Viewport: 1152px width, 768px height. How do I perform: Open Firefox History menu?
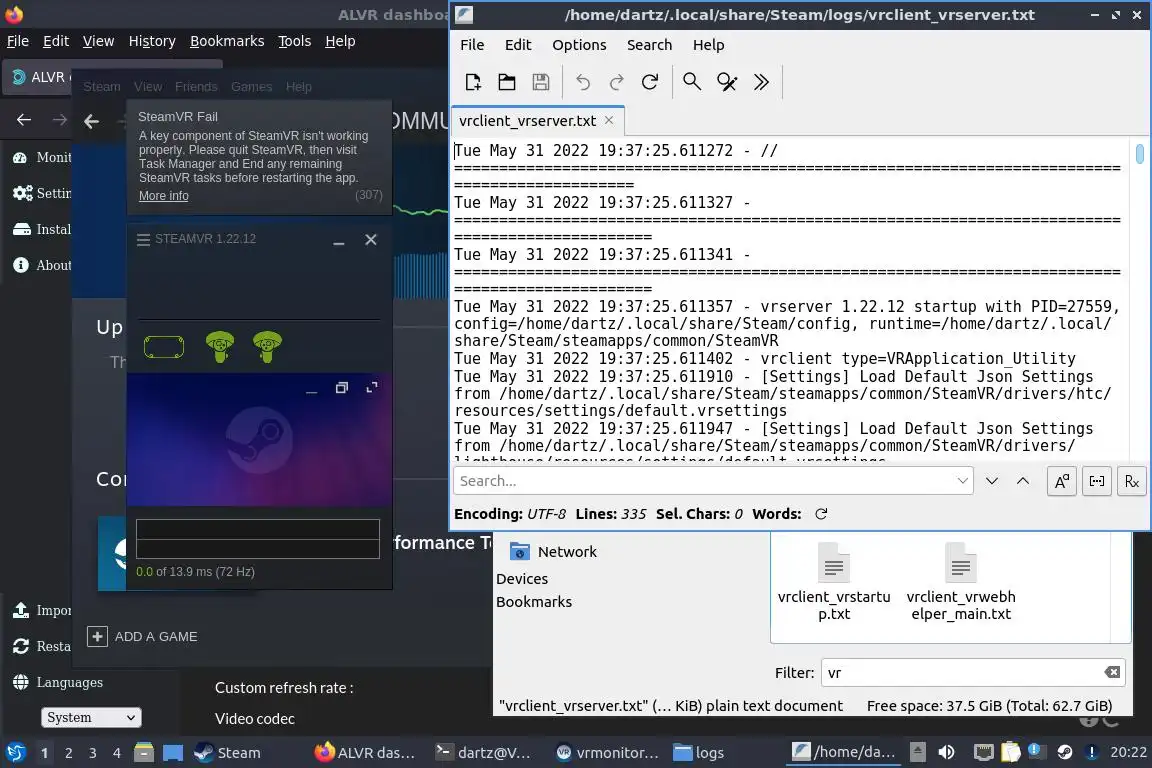(152, 41)
